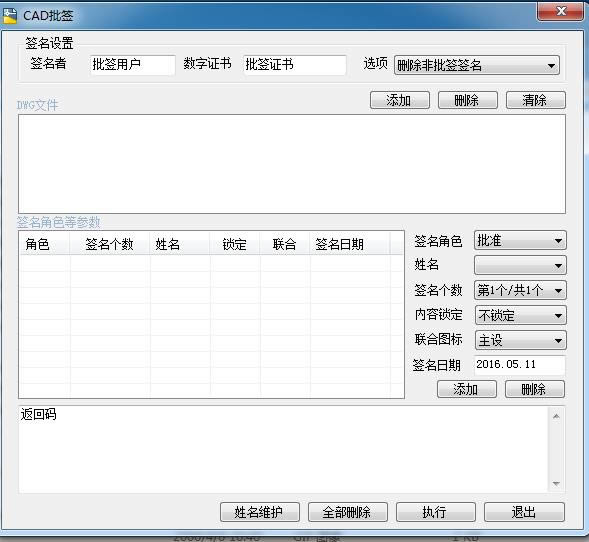589x542 pixels.
Task: Click the 全部删除 button
Action: [348, 512]
